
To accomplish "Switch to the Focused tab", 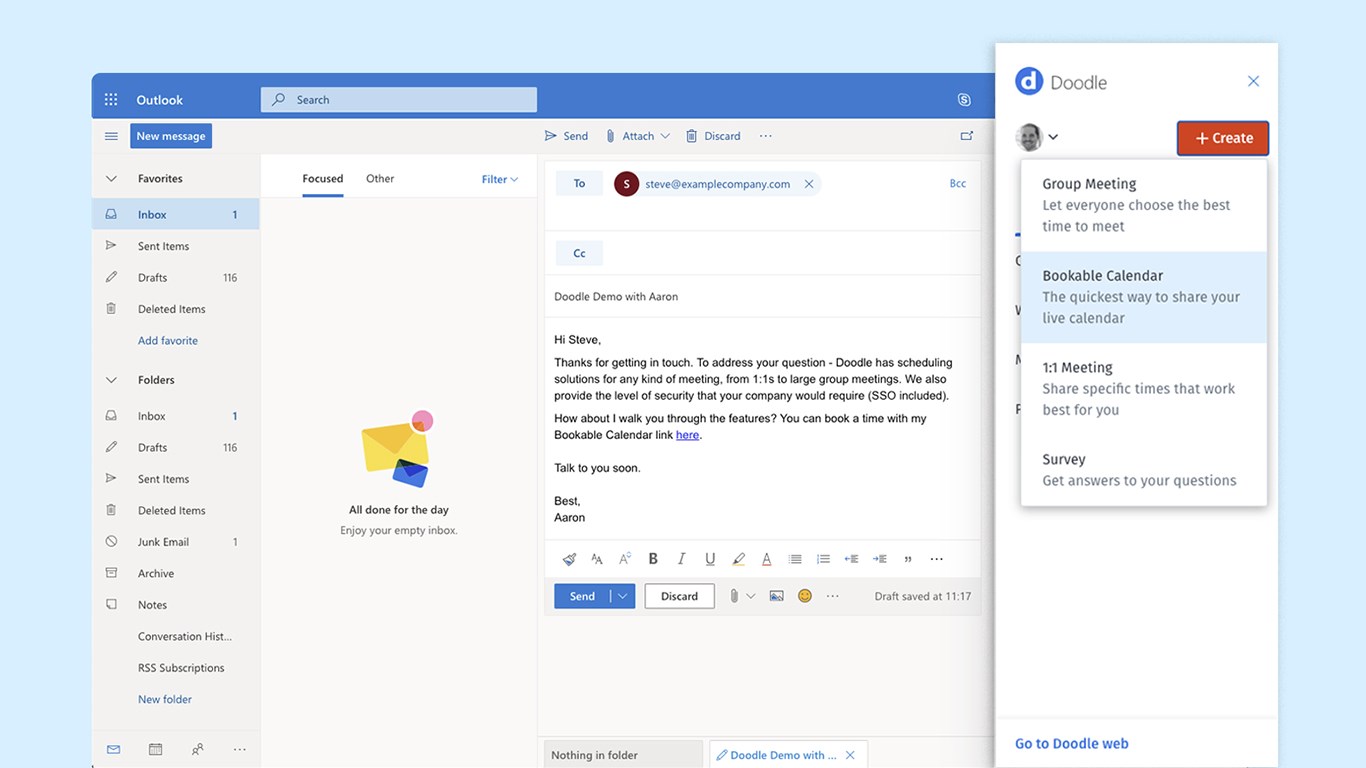I will coord(323,179).
